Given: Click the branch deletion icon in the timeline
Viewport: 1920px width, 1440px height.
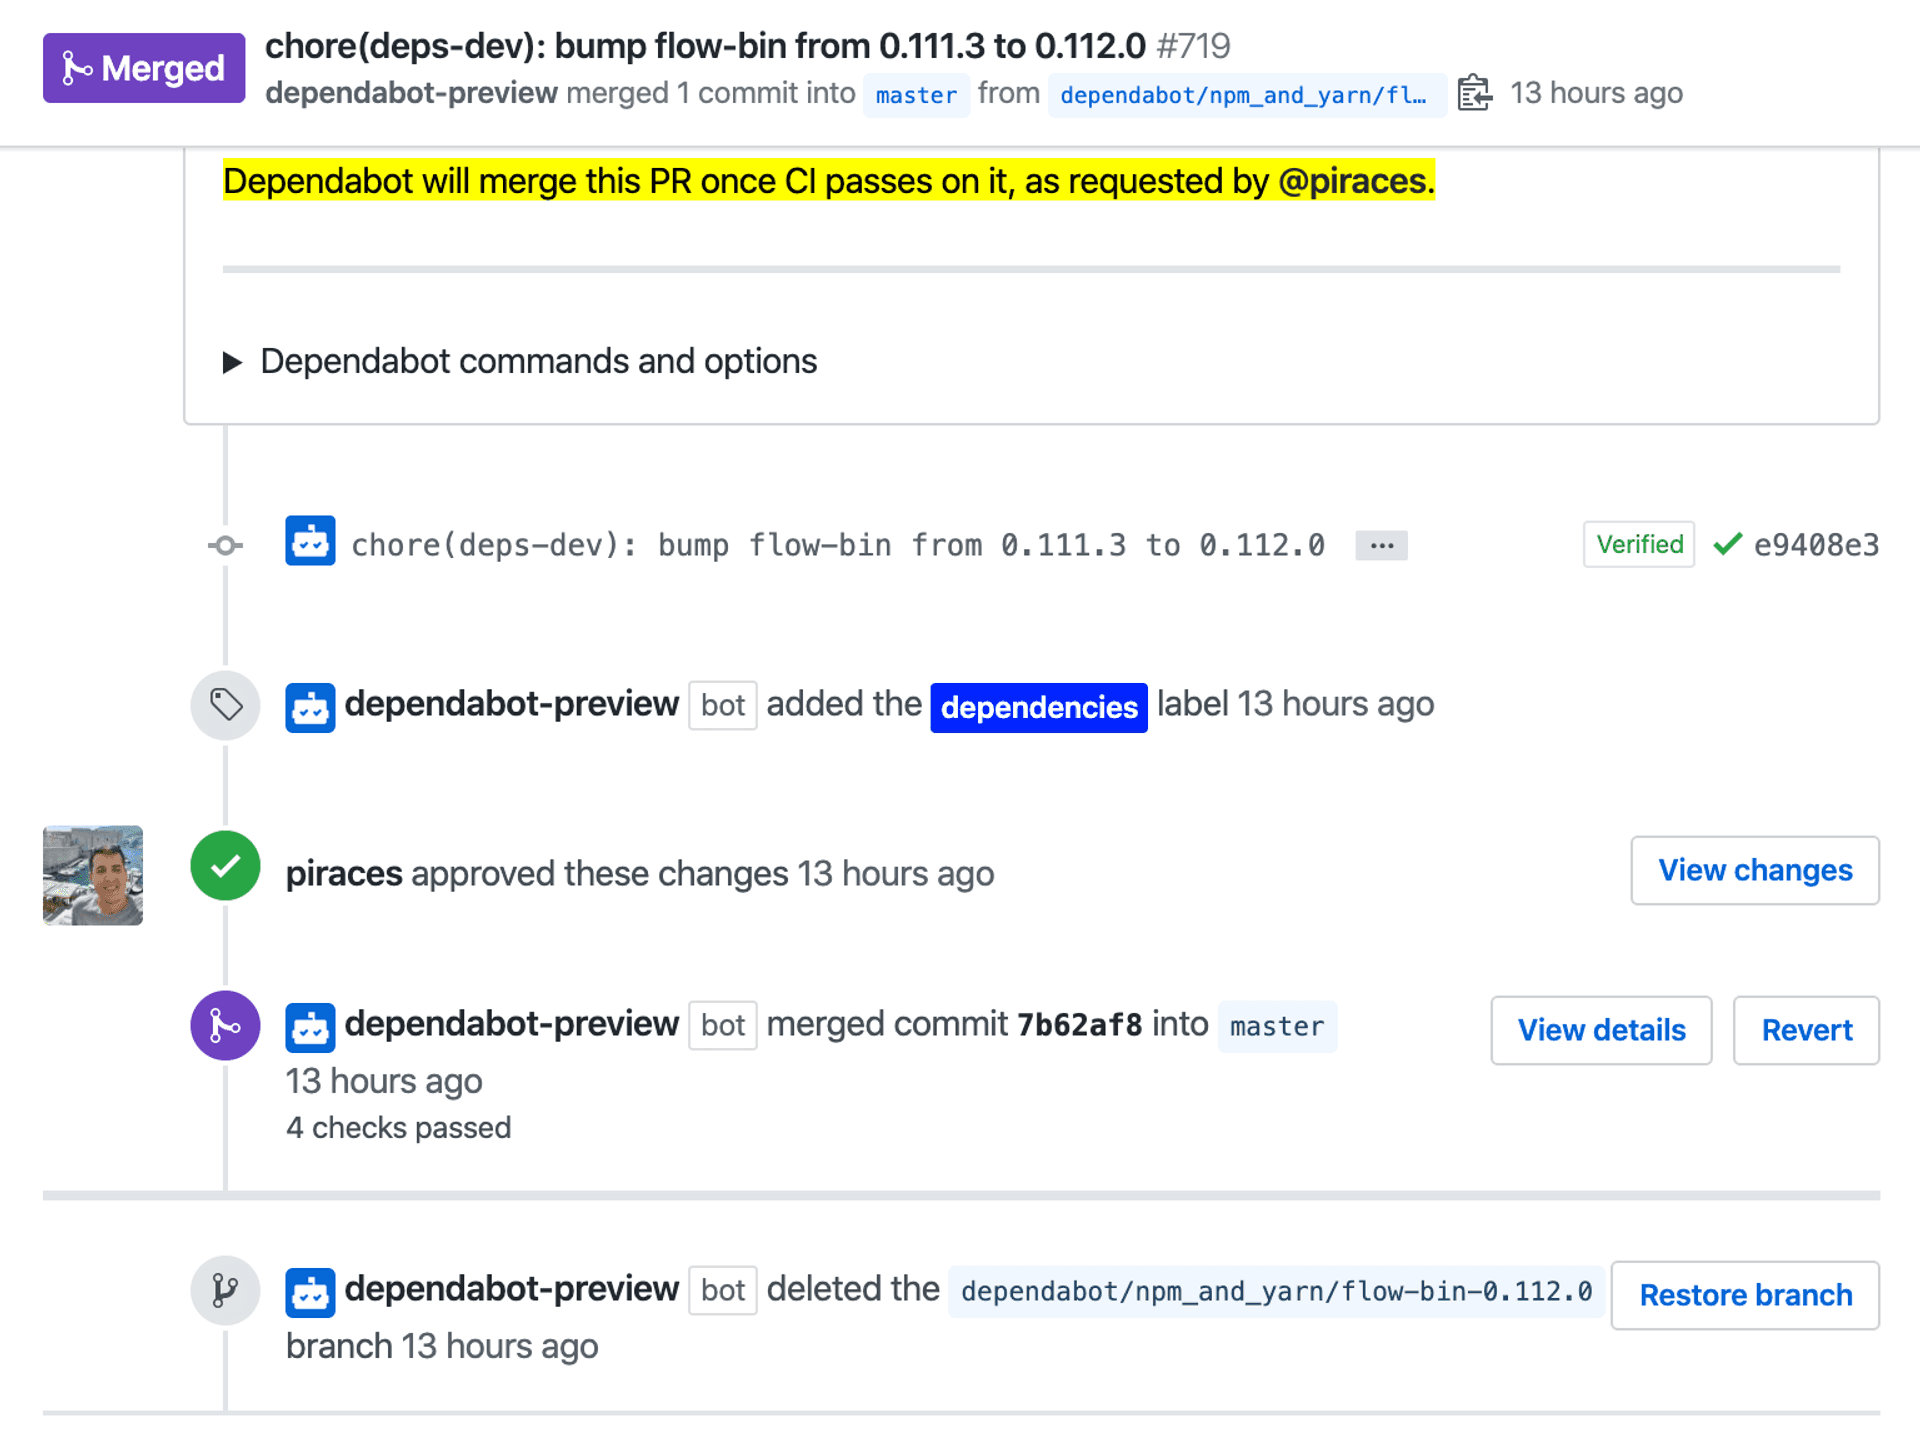Looking at the screenshot, I should (224, 1290).
